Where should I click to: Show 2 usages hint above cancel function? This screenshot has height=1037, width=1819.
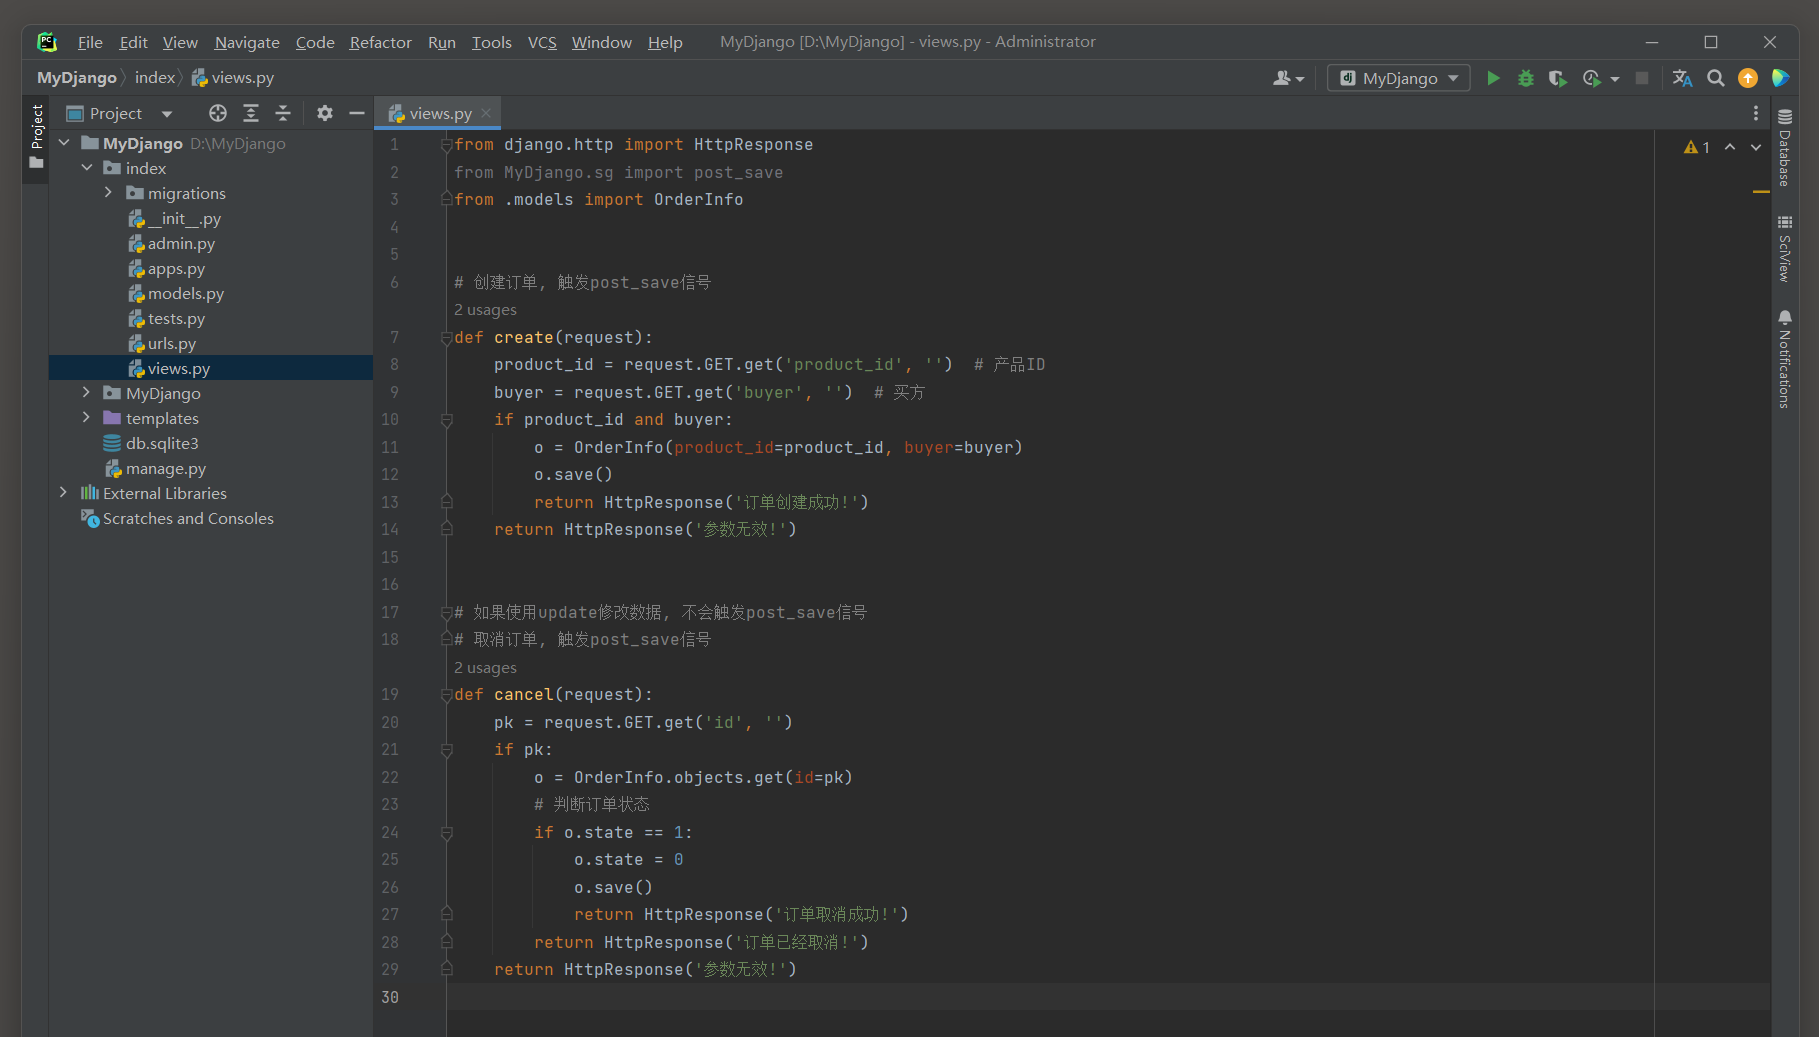click(x=485, y=668)
